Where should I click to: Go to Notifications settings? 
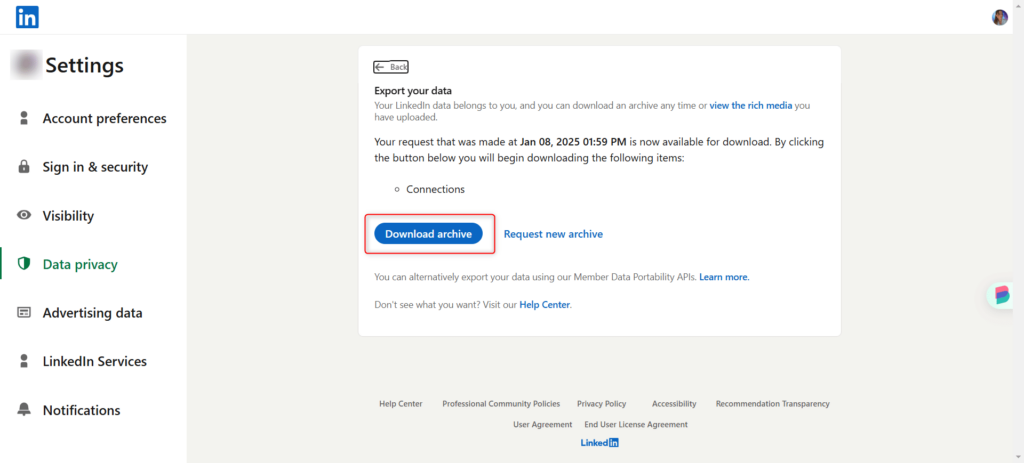pos(82,410)
